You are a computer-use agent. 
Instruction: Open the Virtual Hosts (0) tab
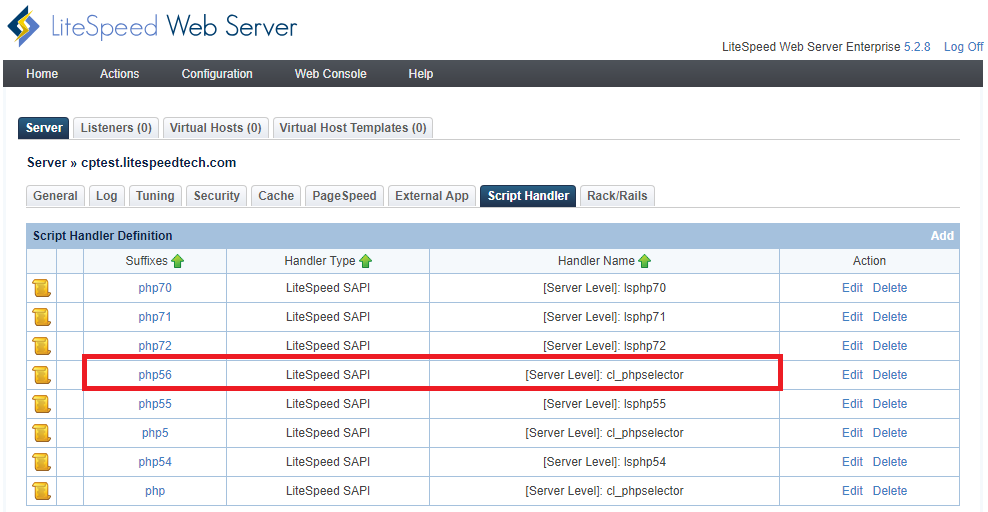[215, 128]
